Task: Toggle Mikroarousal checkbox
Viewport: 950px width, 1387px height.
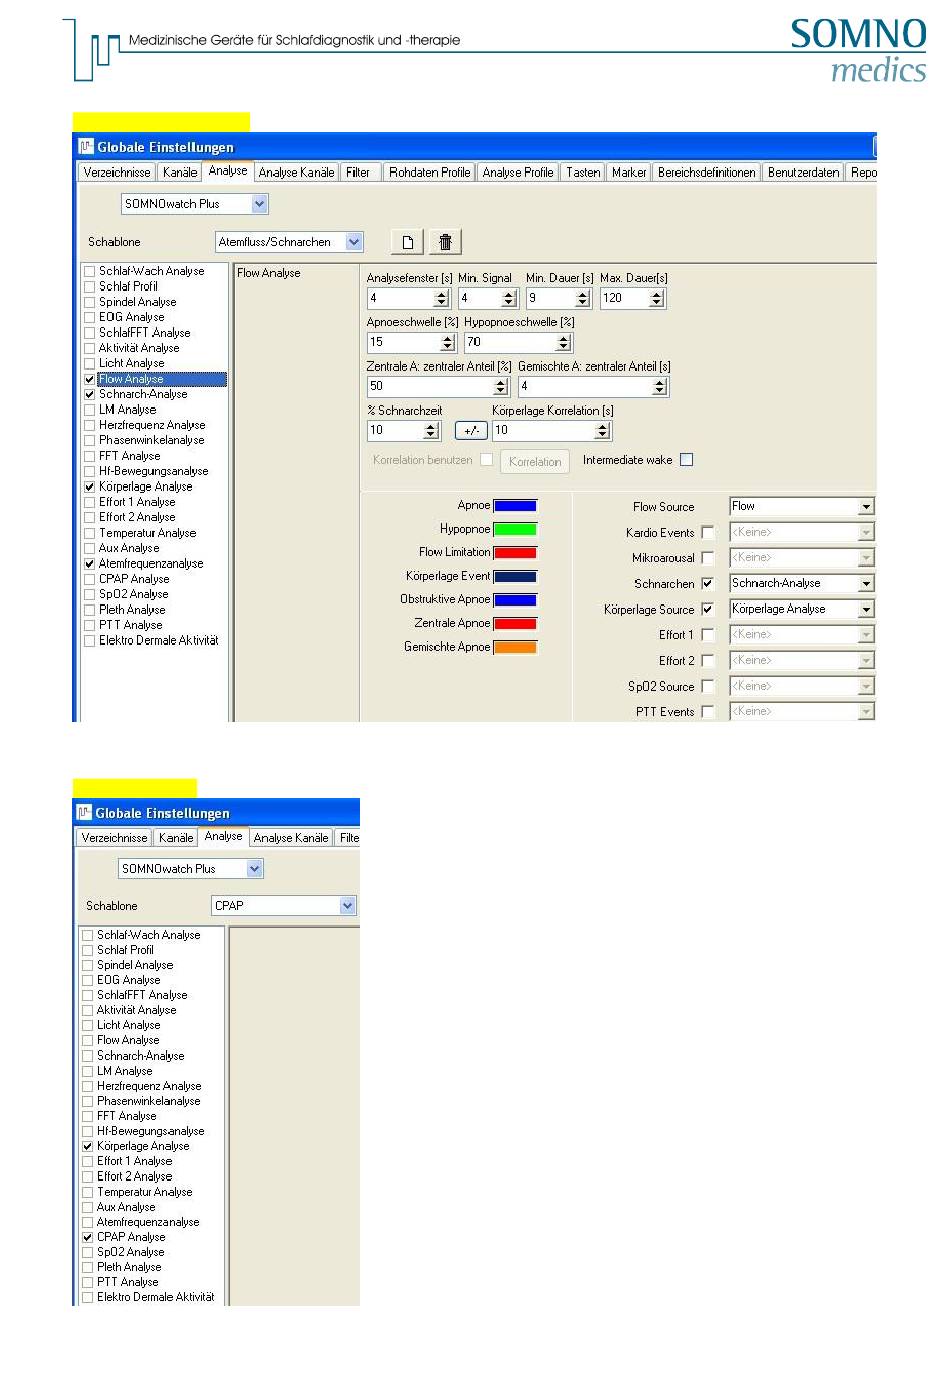Action: [708, 558]
